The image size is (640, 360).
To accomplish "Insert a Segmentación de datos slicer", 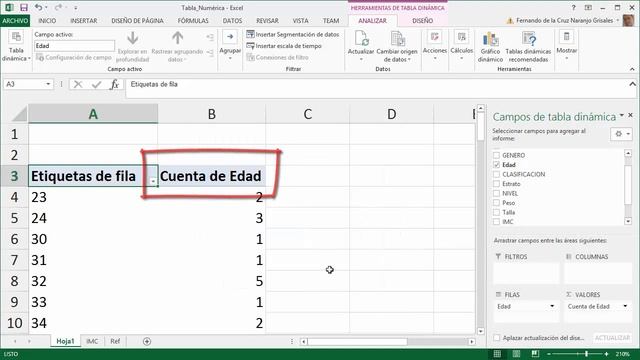I will point(293,35).
